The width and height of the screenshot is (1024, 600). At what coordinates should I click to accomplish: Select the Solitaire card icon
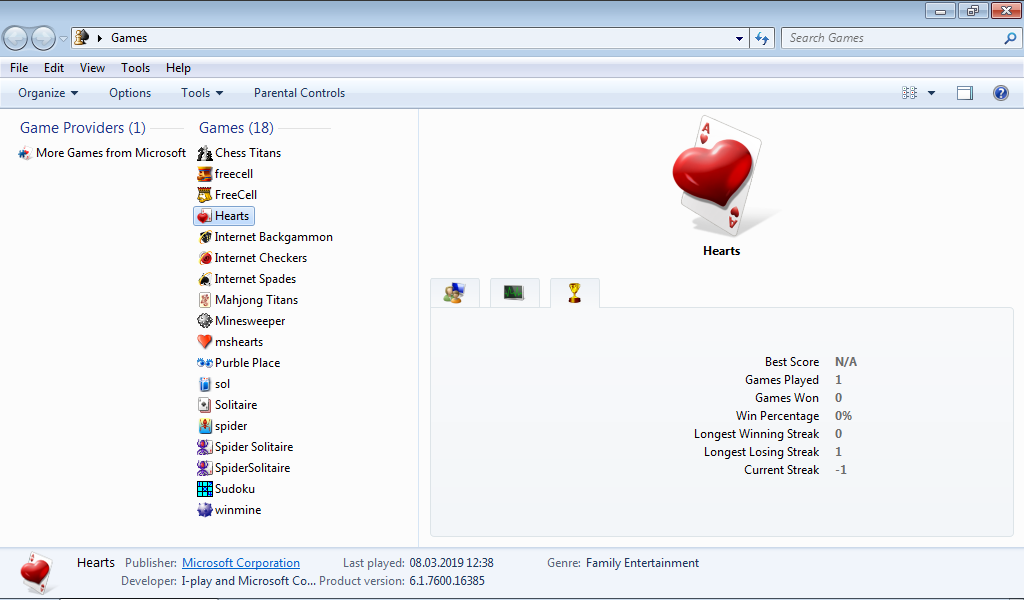point(205,405)
